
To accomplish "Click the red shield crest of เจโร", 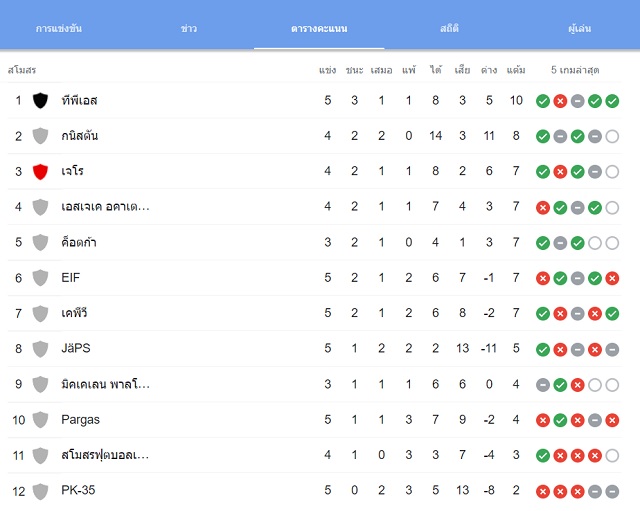I will point(40,171).
